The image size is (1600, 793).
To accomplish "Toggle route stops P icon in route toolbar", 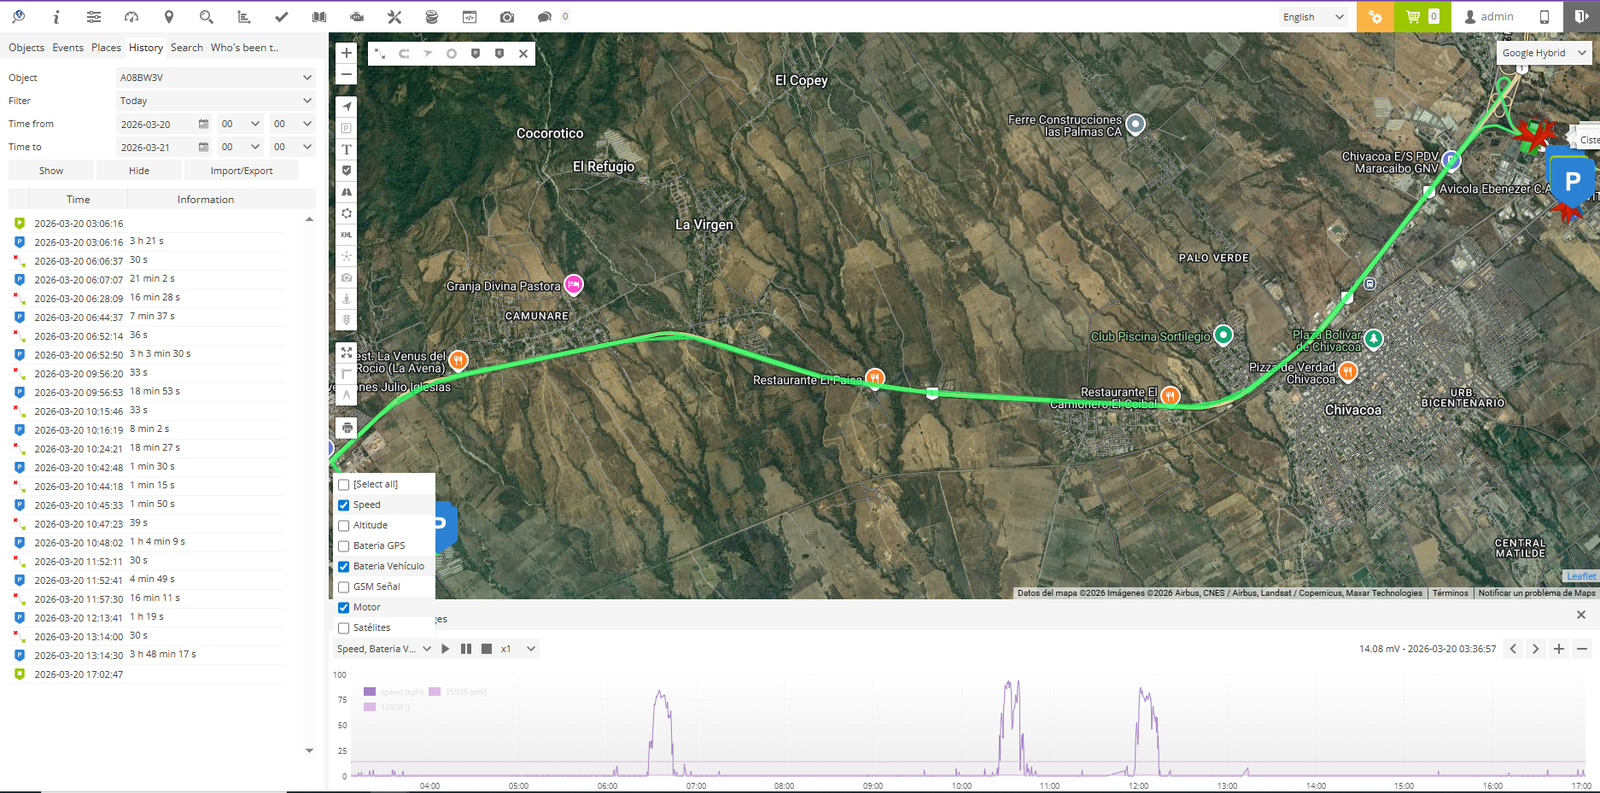I will (x=475, y=53).
